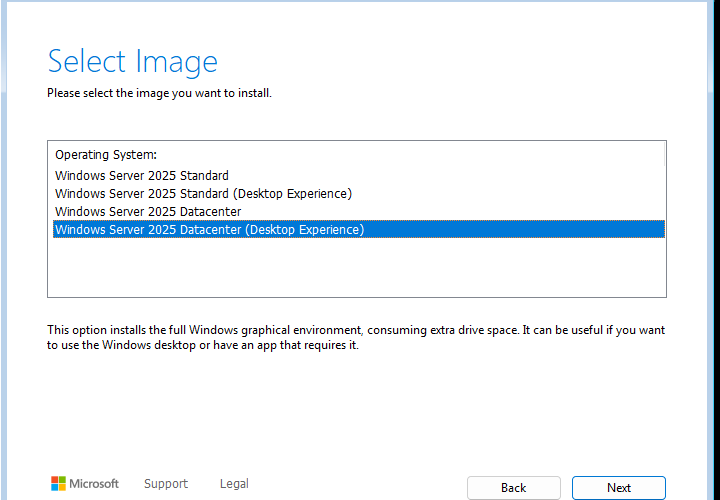This screenshot has height=500, width=720.
Task: Click the Operating System column header
Action: click(x=106, y=155)
